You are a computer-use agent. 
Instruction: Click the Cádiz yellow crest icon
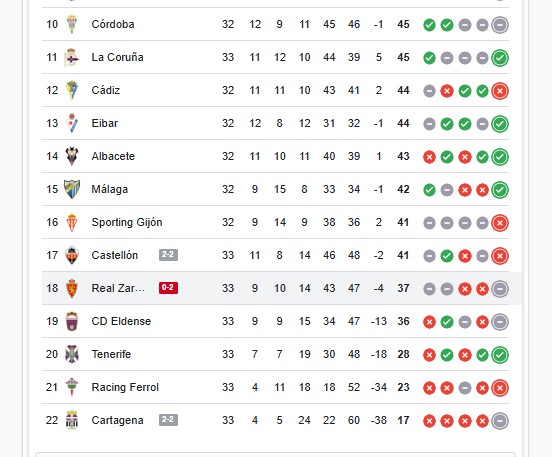(72, 90)
